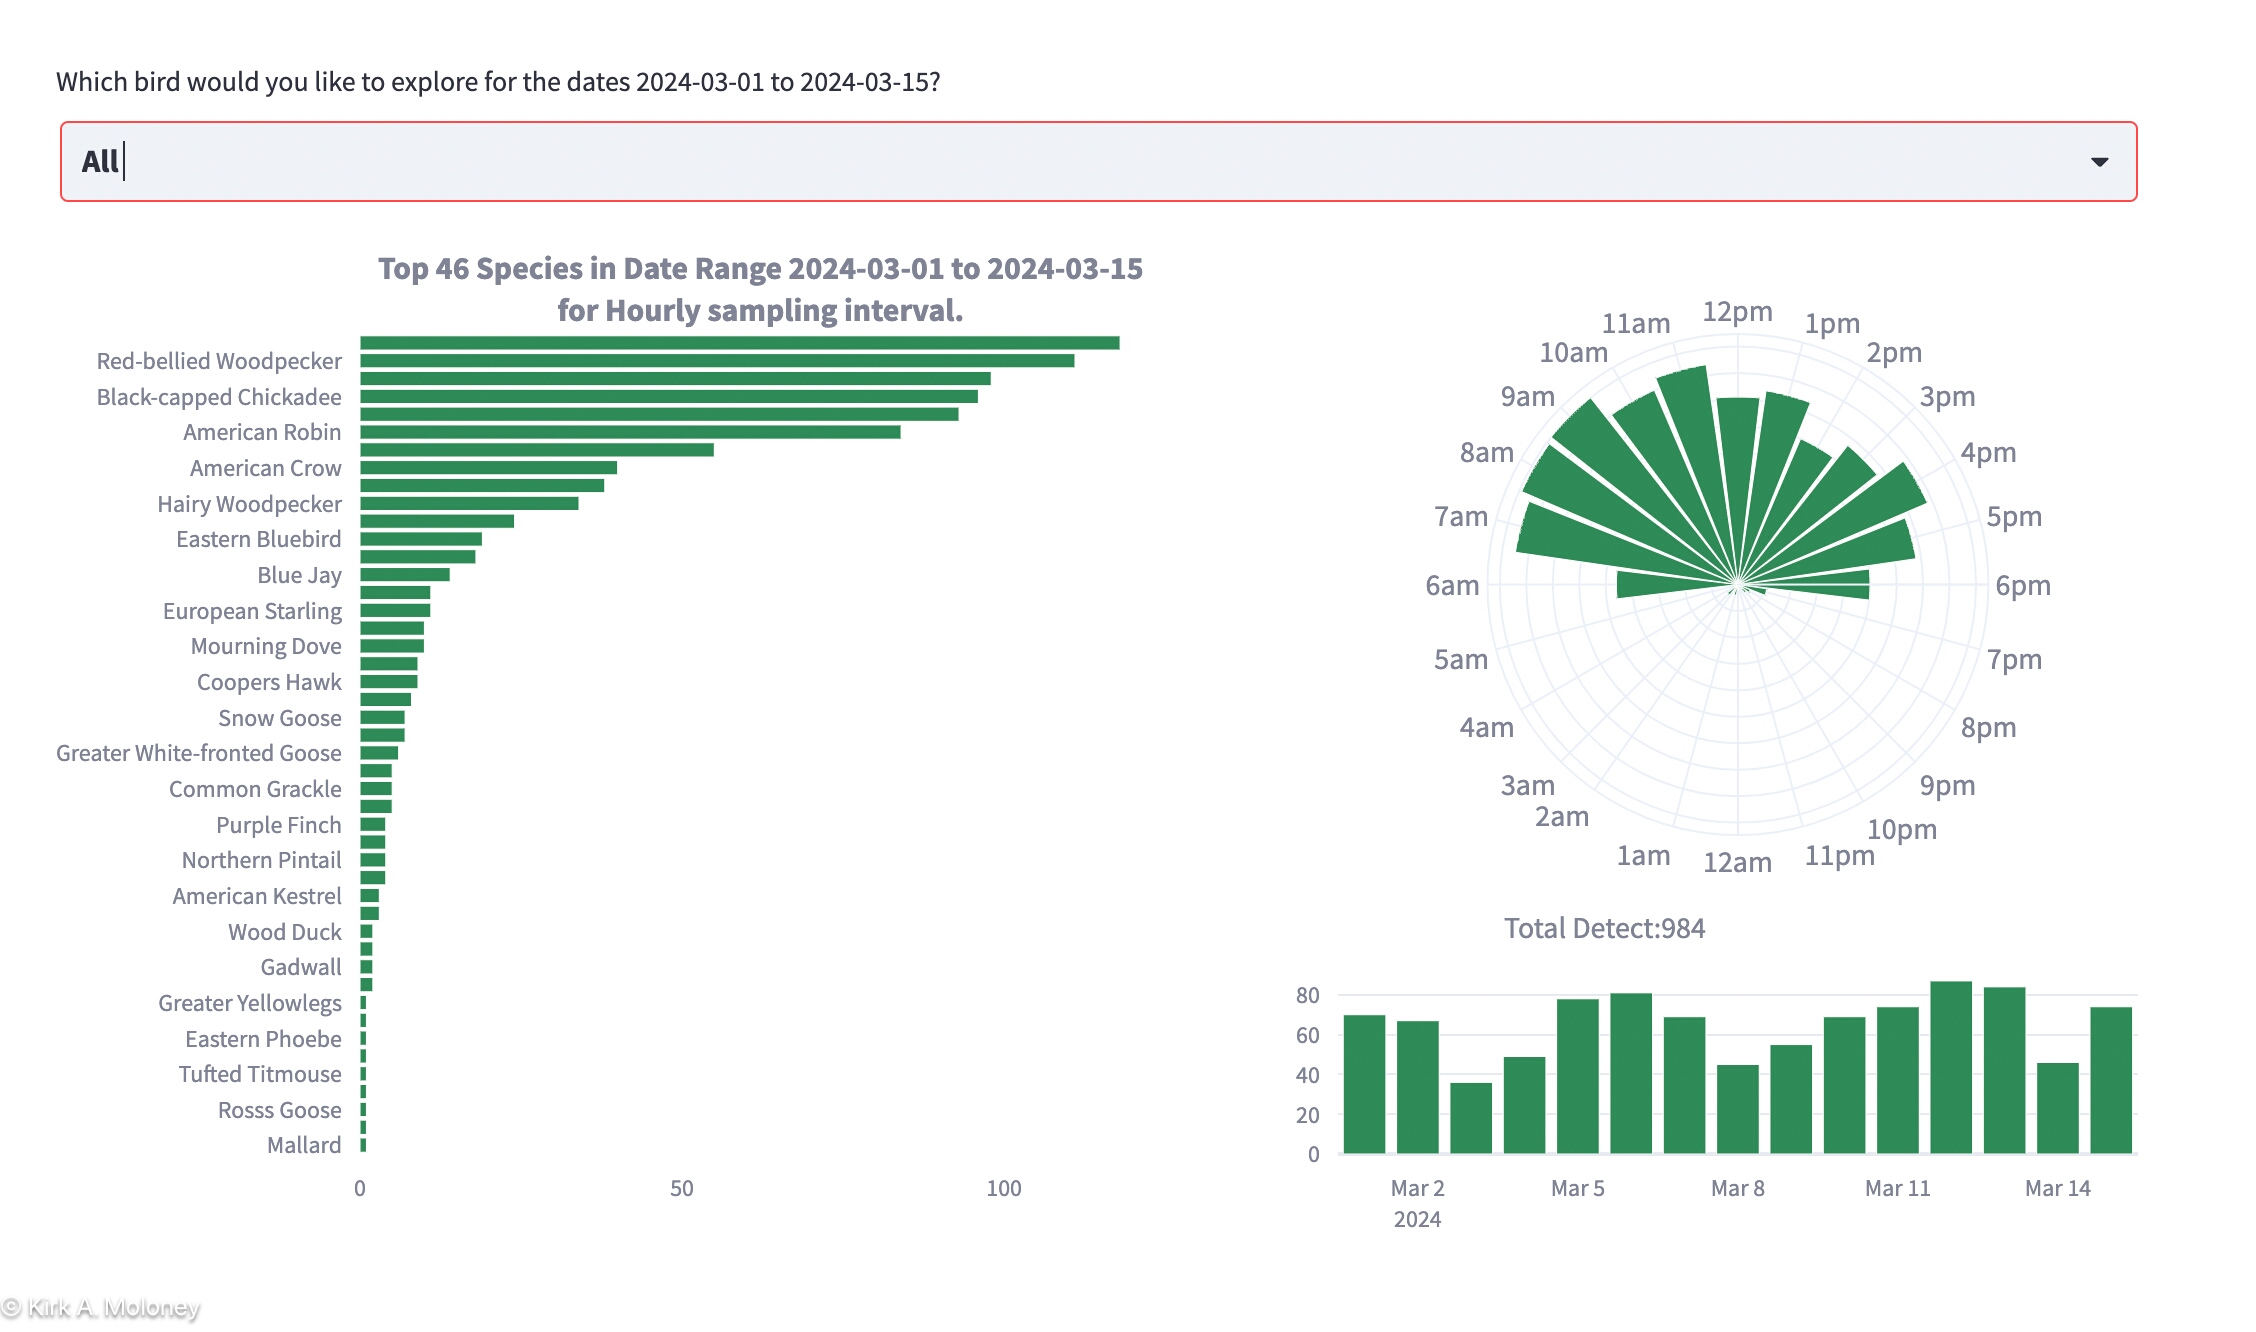
Task: Click the Blue Jay species bar
Action: (x=404, y=575)
